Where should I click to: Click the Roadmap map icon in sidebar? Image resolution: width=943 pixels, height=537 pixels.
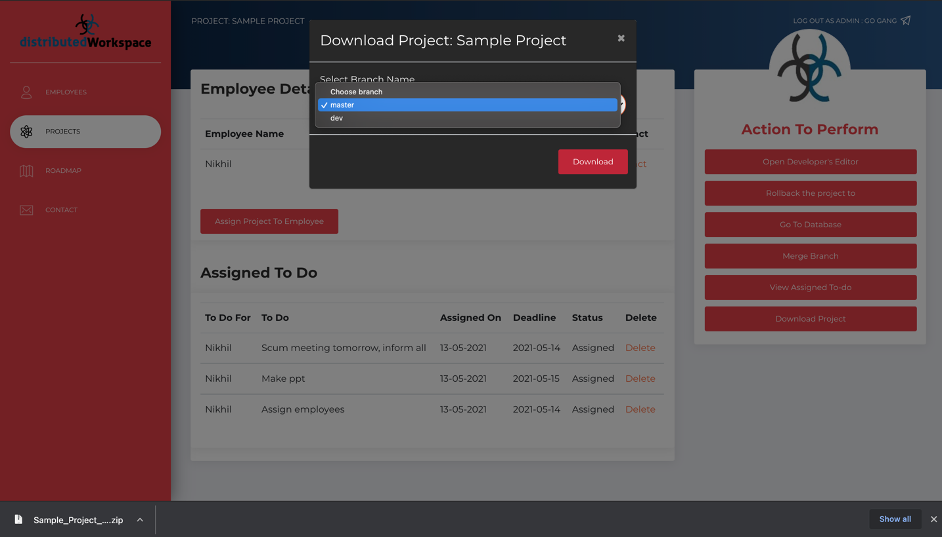[26, 171]
